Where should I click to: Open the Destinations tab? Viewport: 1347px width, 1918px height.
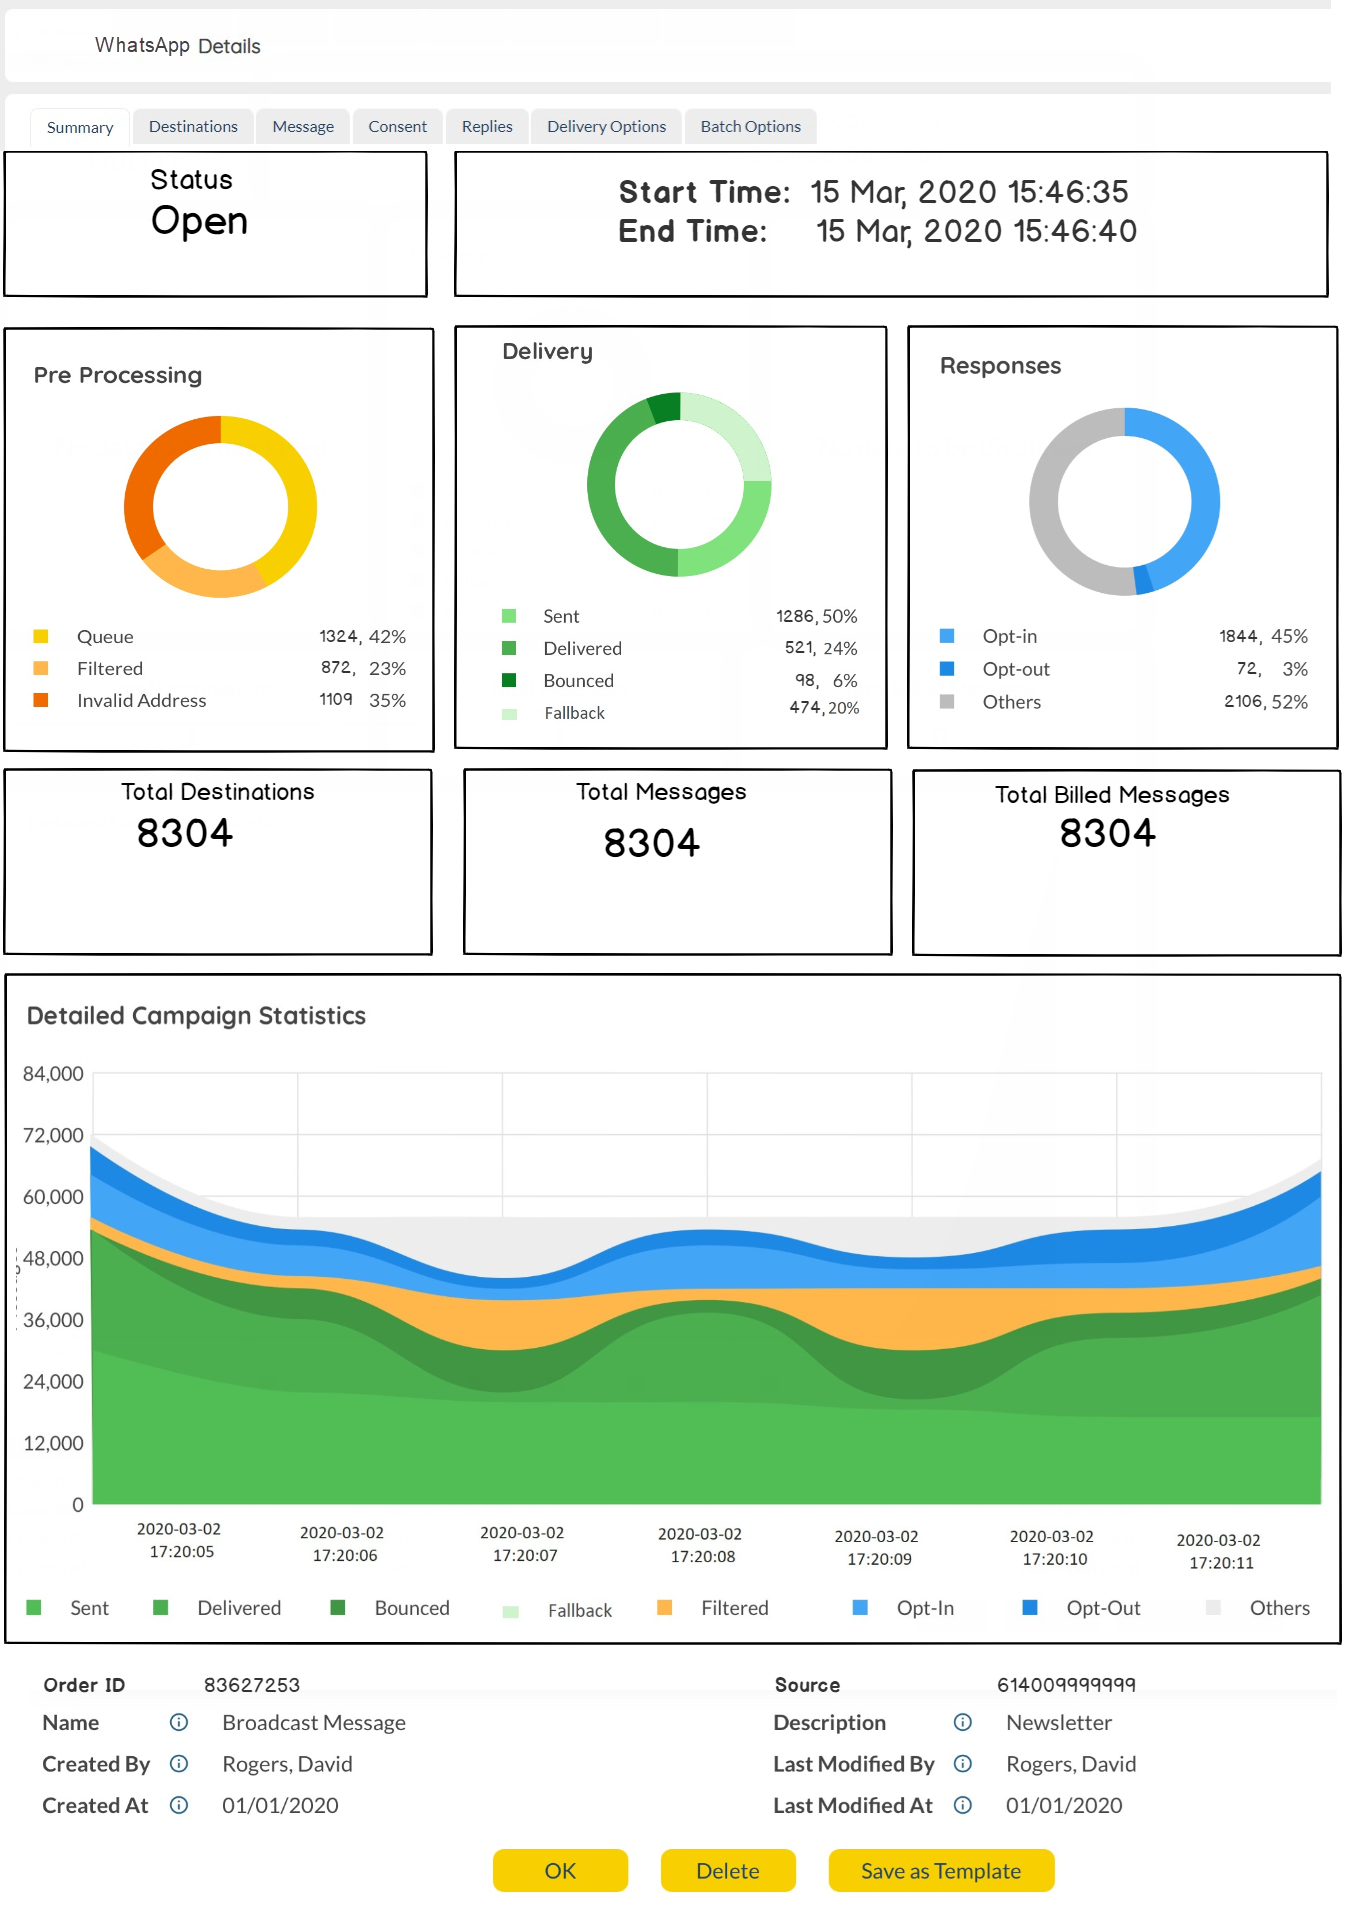(193, 127)
